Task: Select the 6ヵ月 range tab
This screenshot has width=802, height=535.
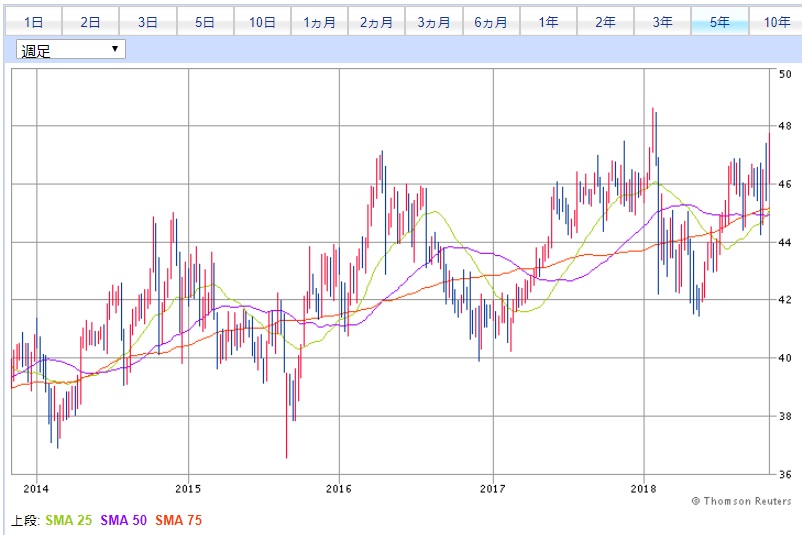Action: [491, 21]
